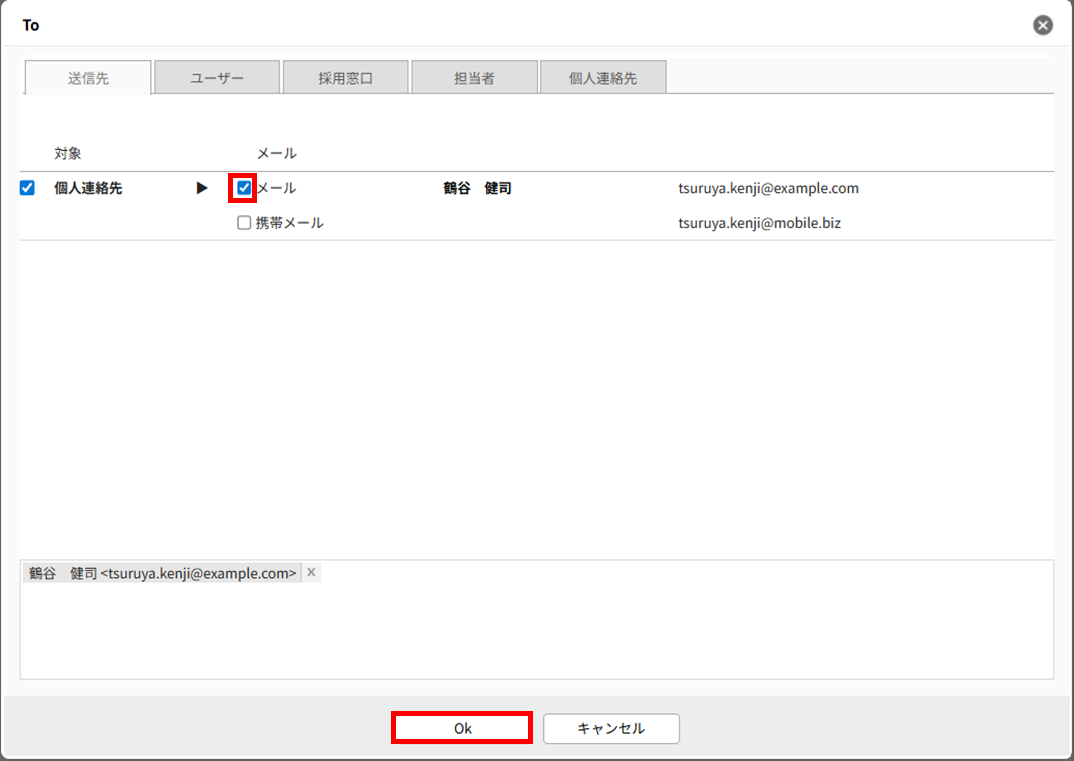The height and width of the screenshot is (761, 1074).
Task: Select the 採用窓口 tab
Action: coord(345,78)
